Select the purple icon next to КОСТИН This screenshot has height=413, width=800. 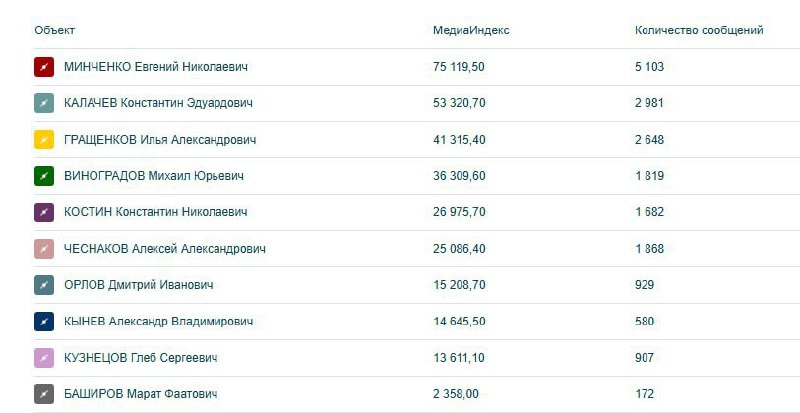44,212
